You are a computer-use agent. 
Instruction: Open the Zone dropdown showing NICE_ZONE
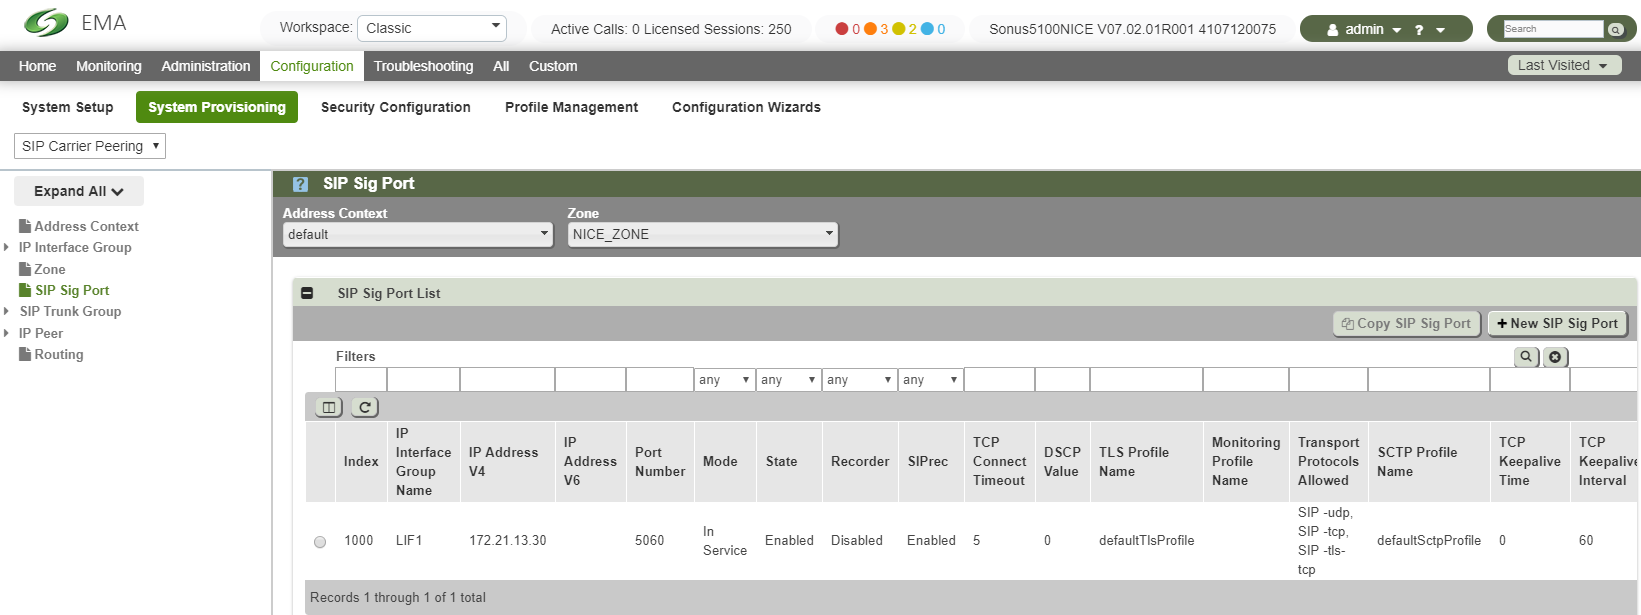(x=703, y=234)
